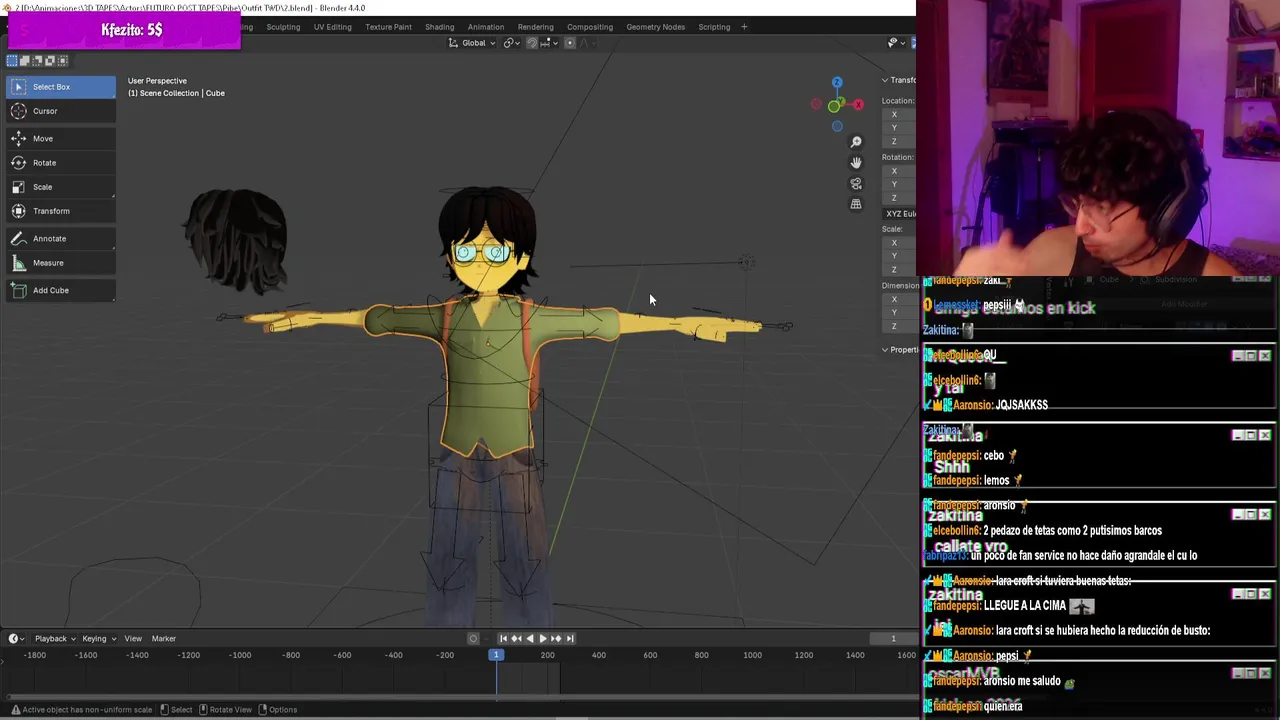Click the zoom view magnifier icon
Screen dimensions: 1280x720
[x=856, y=142]
